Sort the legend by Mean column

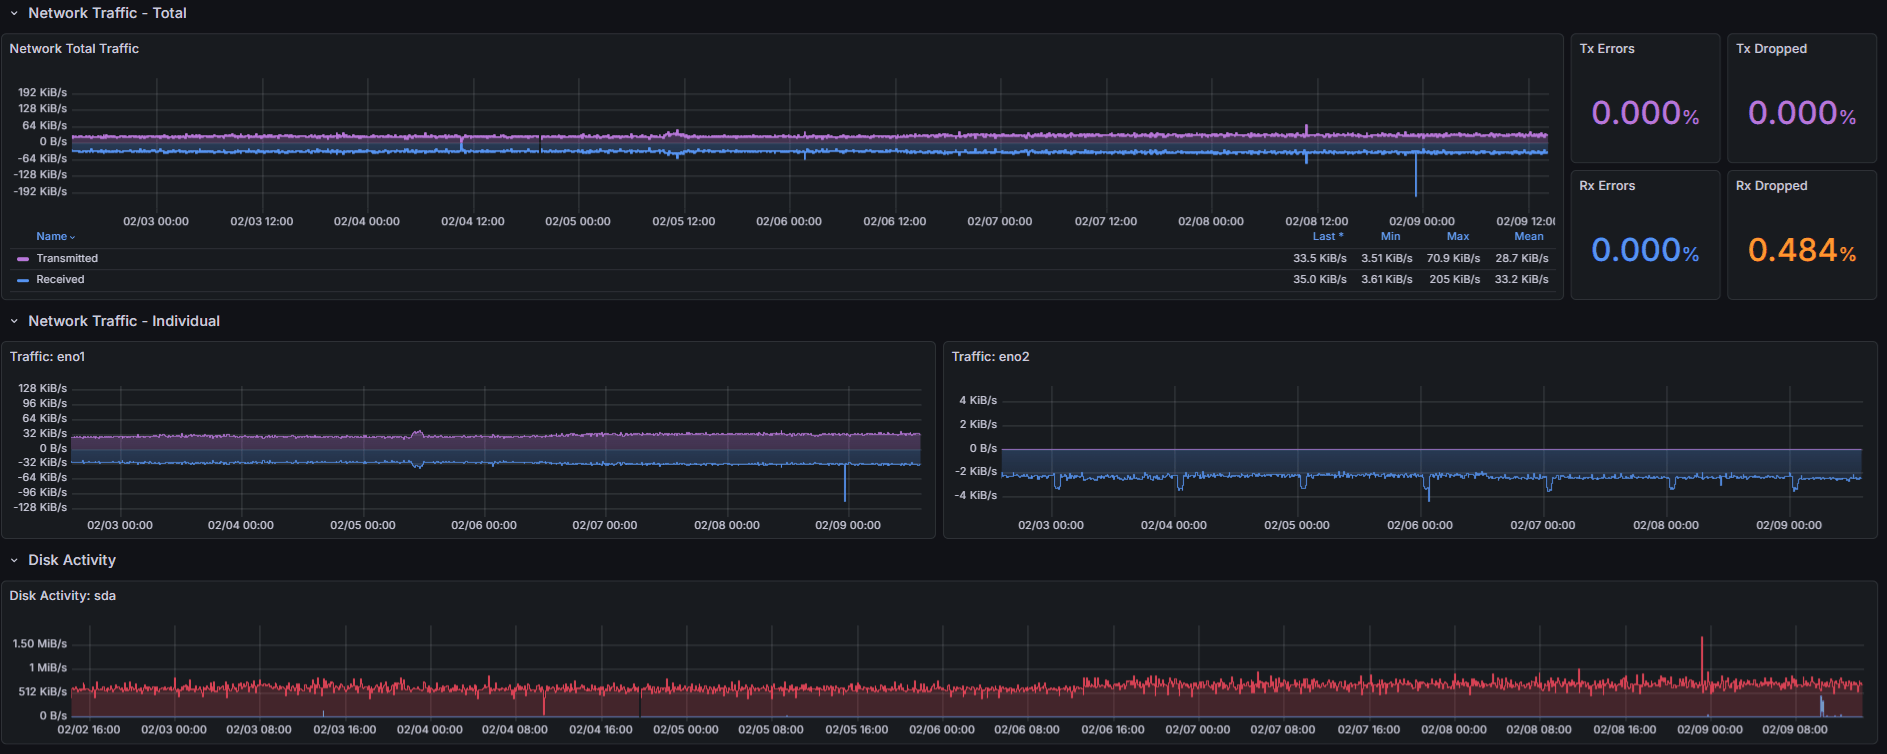[x=1528, y=237]
